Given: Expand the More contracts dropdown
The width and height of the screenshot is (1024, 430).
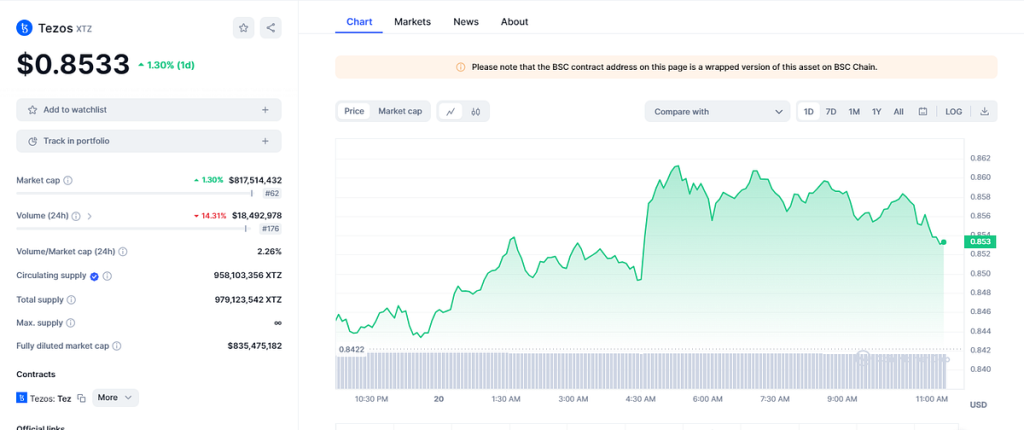Looking at the screenshot, I should pyautogui.click(x=115, y=397).
